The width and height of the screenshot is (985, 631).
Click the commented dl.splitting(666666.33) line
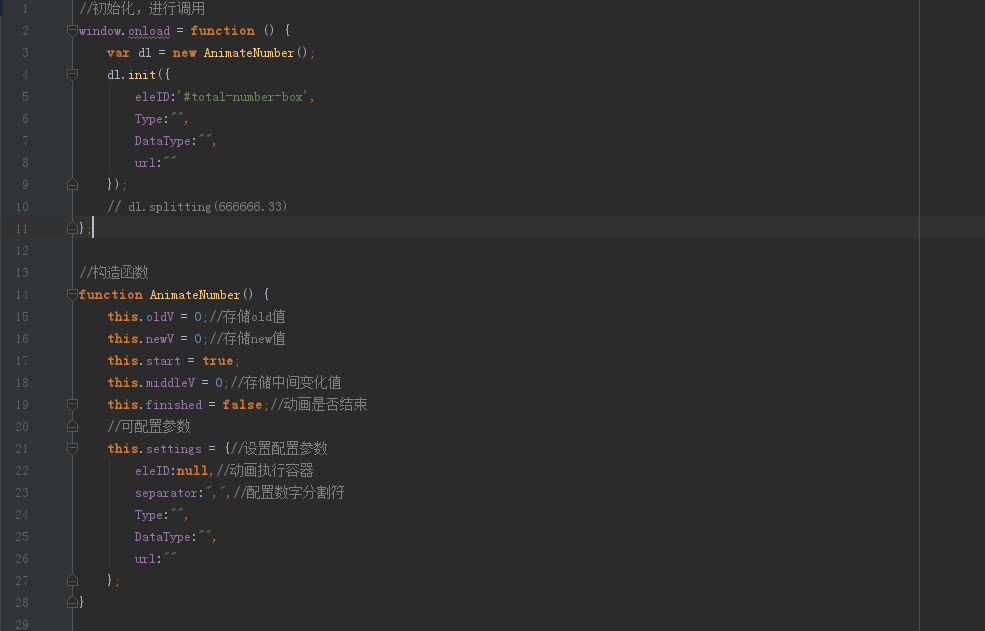coord(197,206)
